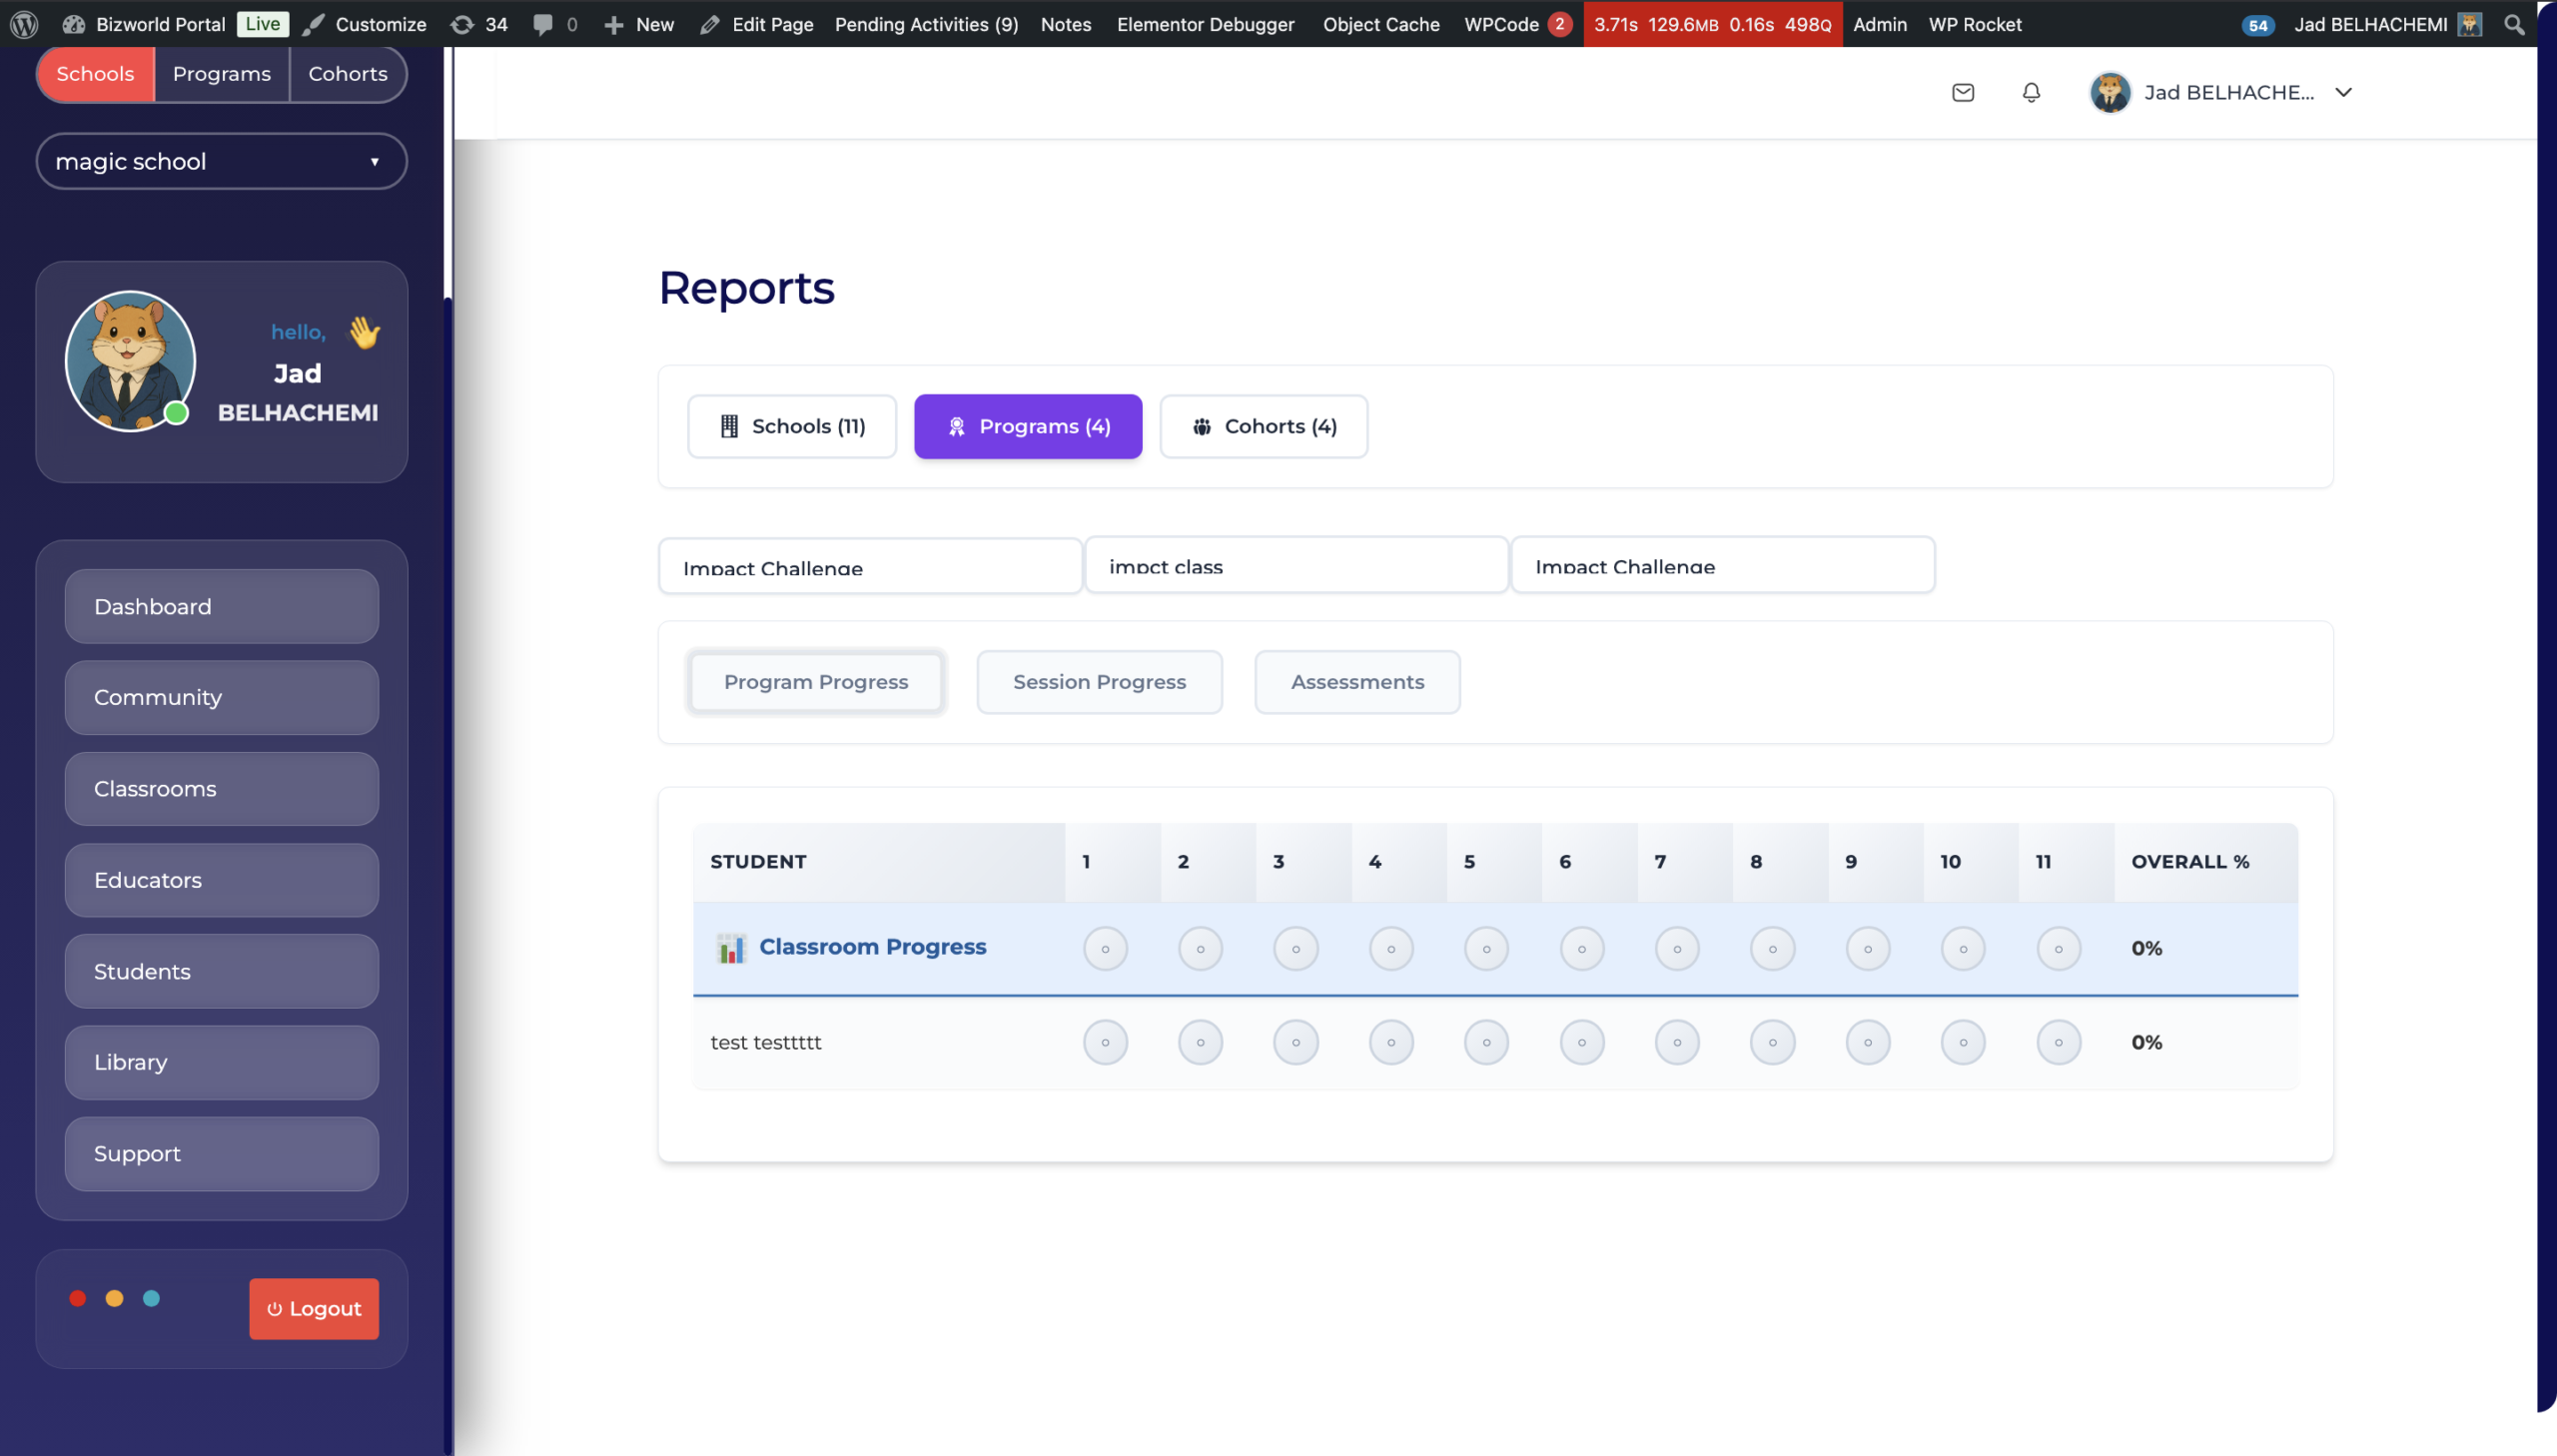The height and width of the screenshot is (1456, 2557).
Task: Click the hamster profile avatar in sidebar
Action: (x=130, y=361)
